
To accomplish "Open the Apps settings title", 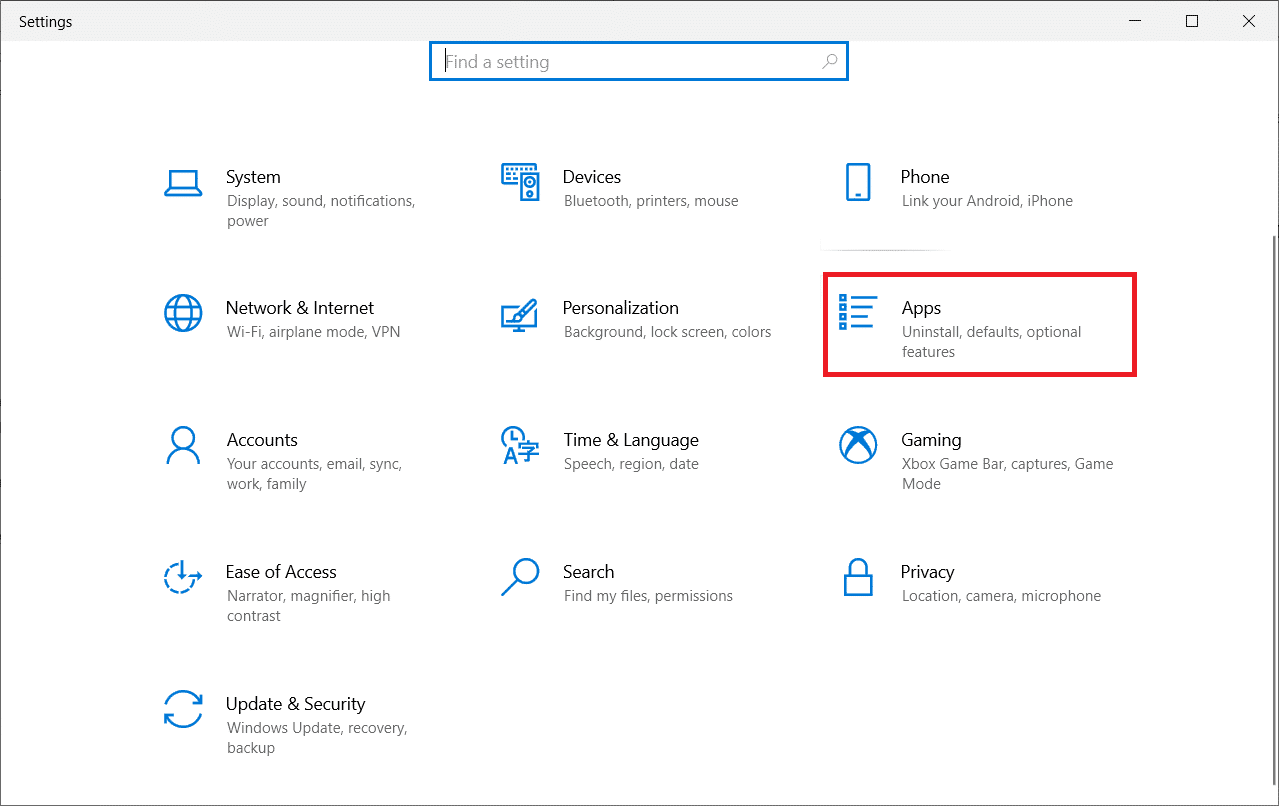I will pyautogui.click(x=921, y=308).
